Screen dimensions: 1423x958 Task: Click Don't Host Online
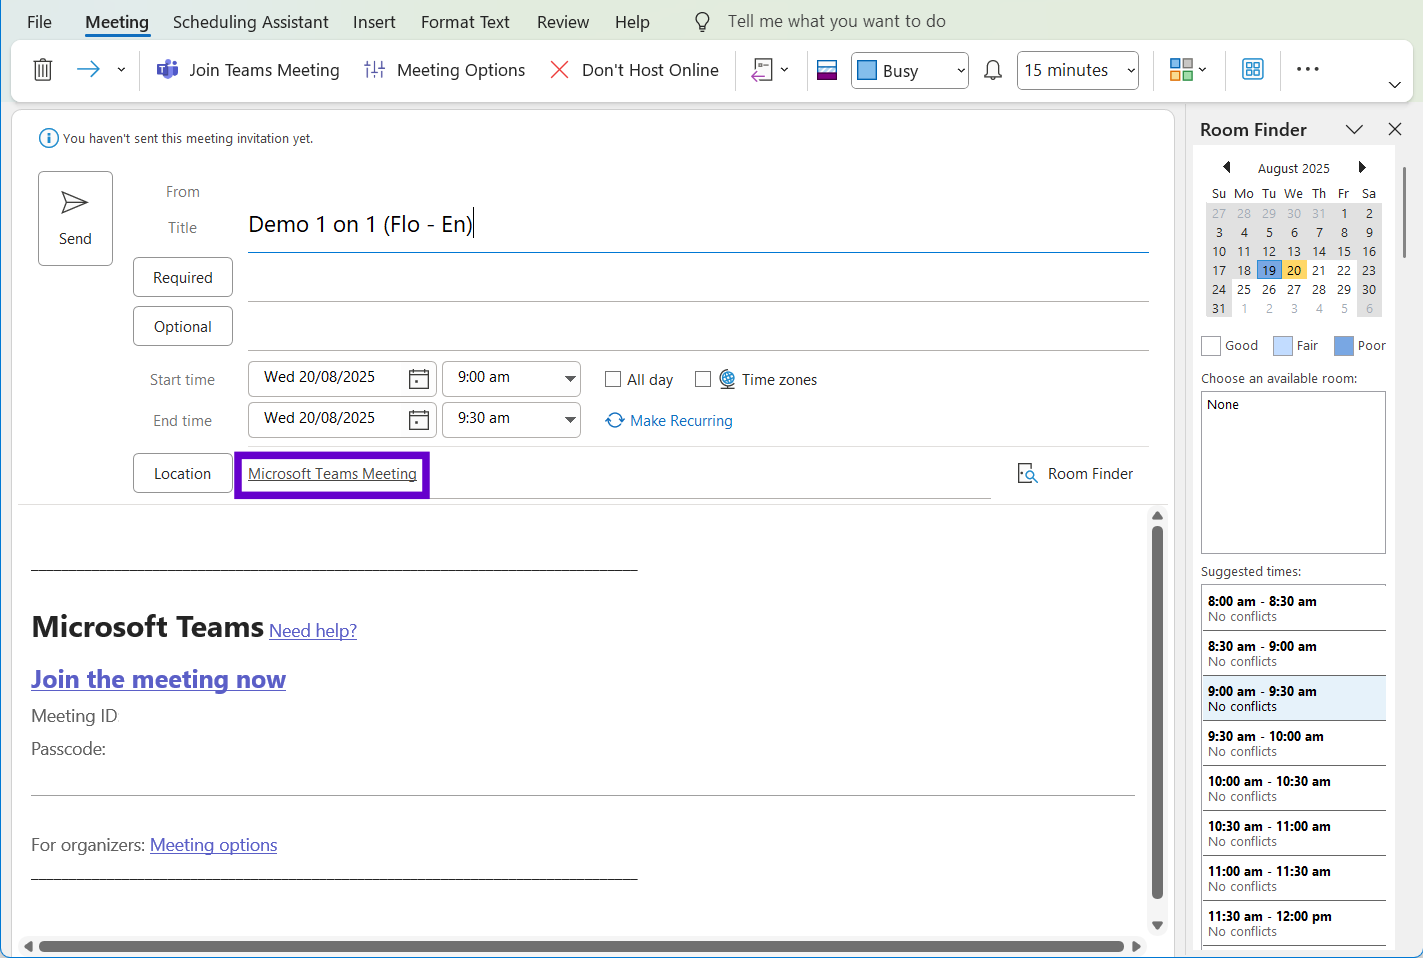pos(634,70)
